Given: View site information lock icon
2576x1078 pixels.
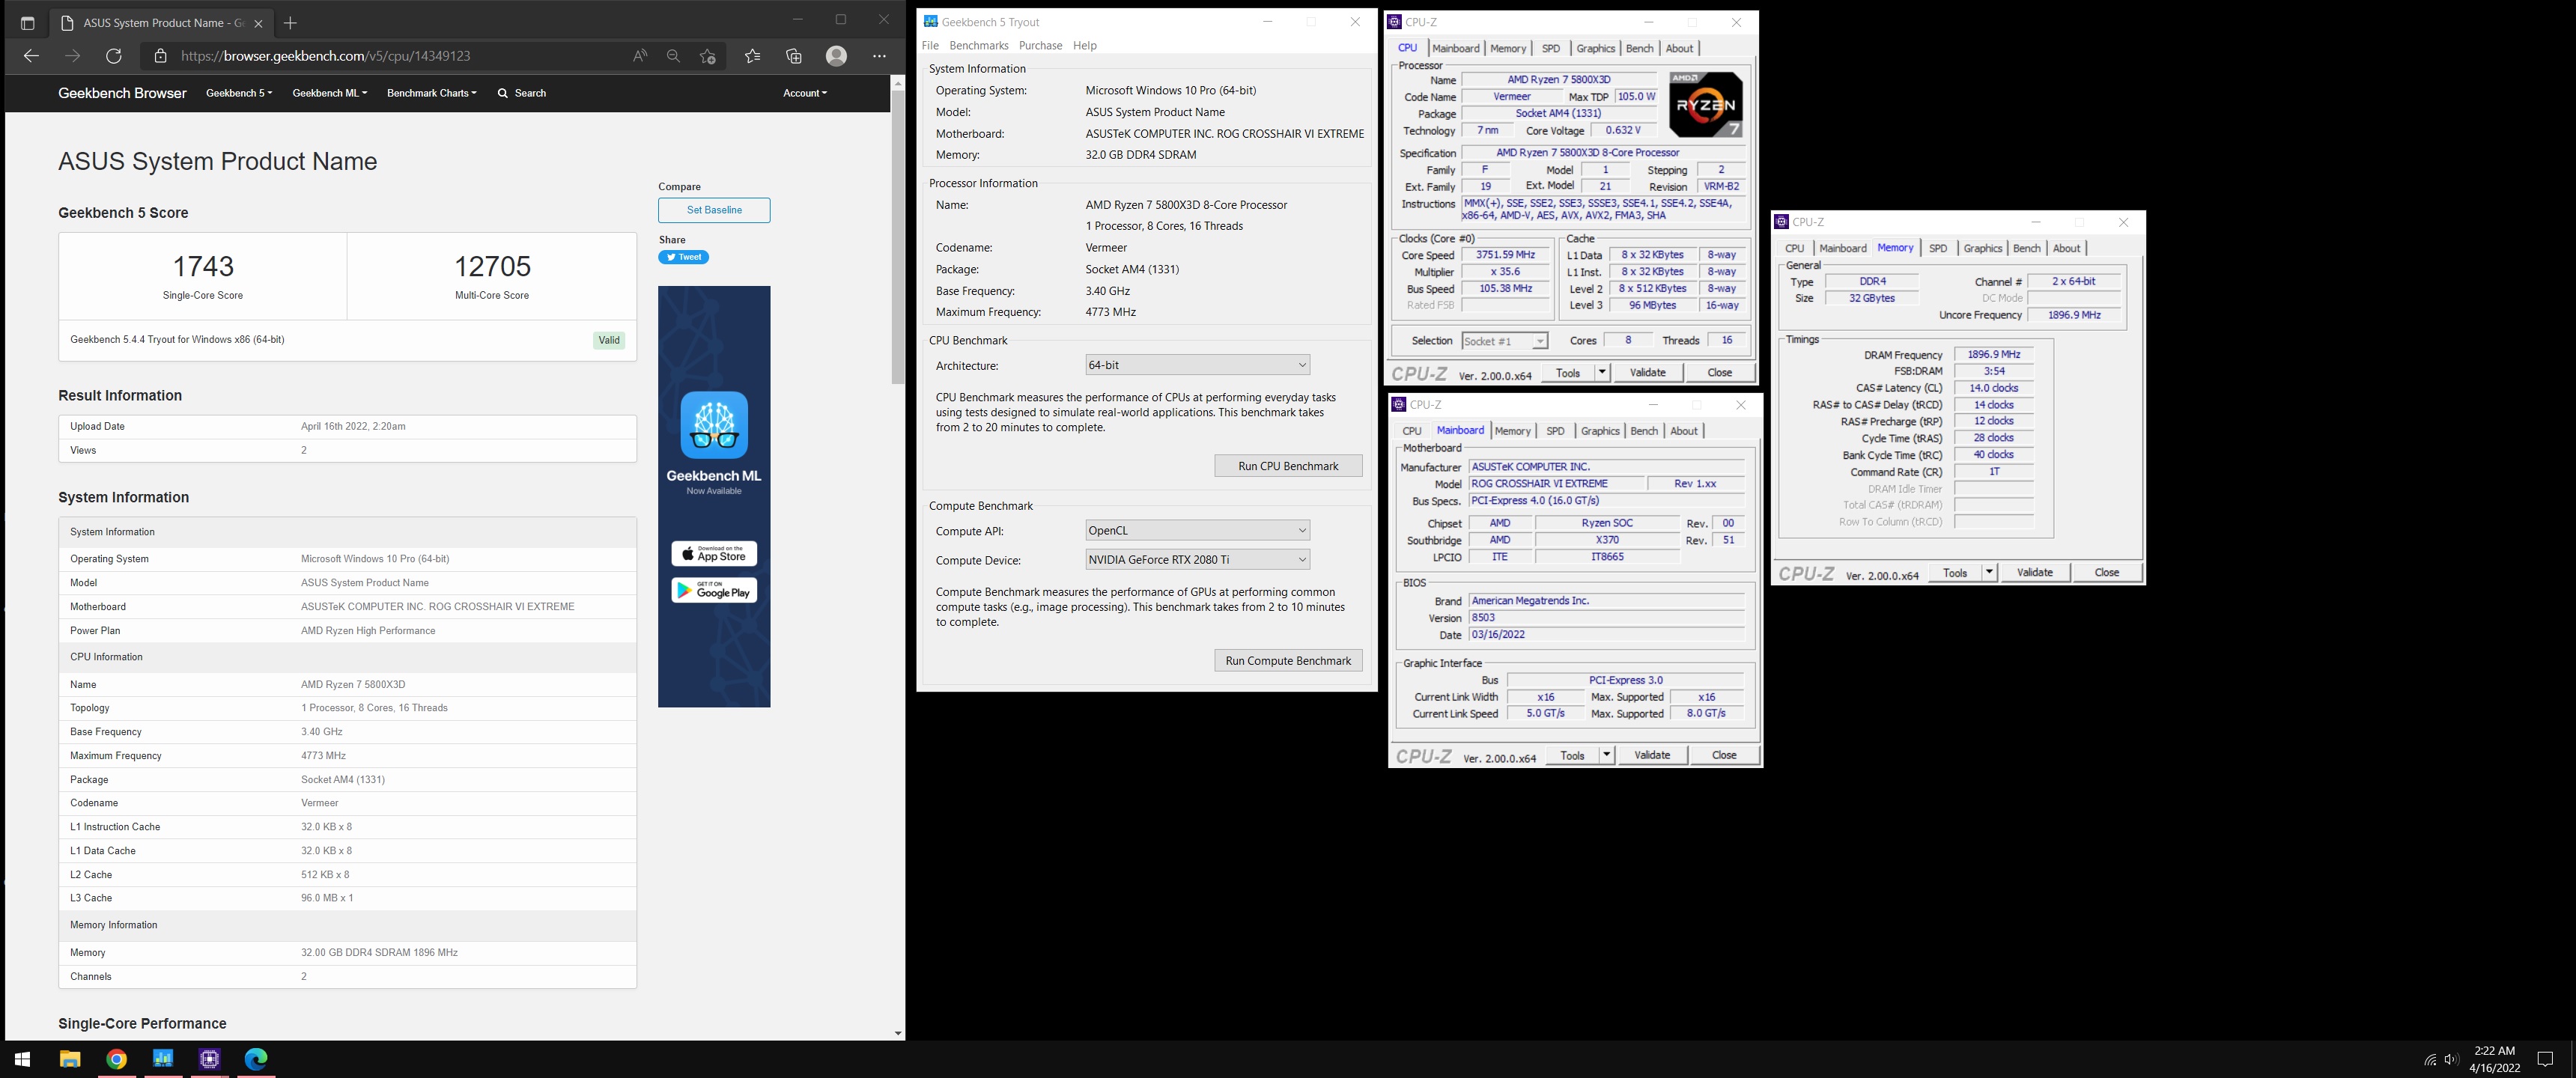Looking at the screenshot, I should (x=161, y=56).
